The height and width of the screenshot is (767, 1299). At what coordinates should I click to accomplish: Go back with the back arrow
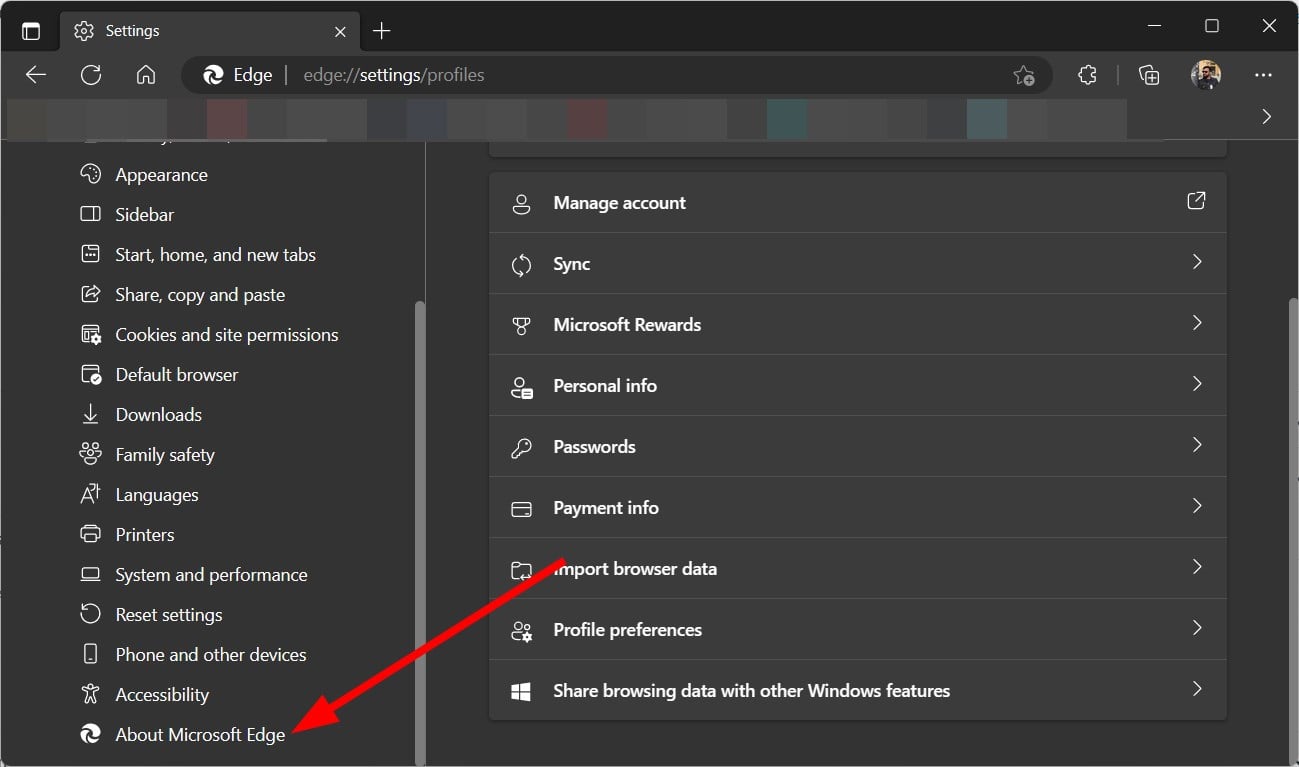[x=36, y=75]
